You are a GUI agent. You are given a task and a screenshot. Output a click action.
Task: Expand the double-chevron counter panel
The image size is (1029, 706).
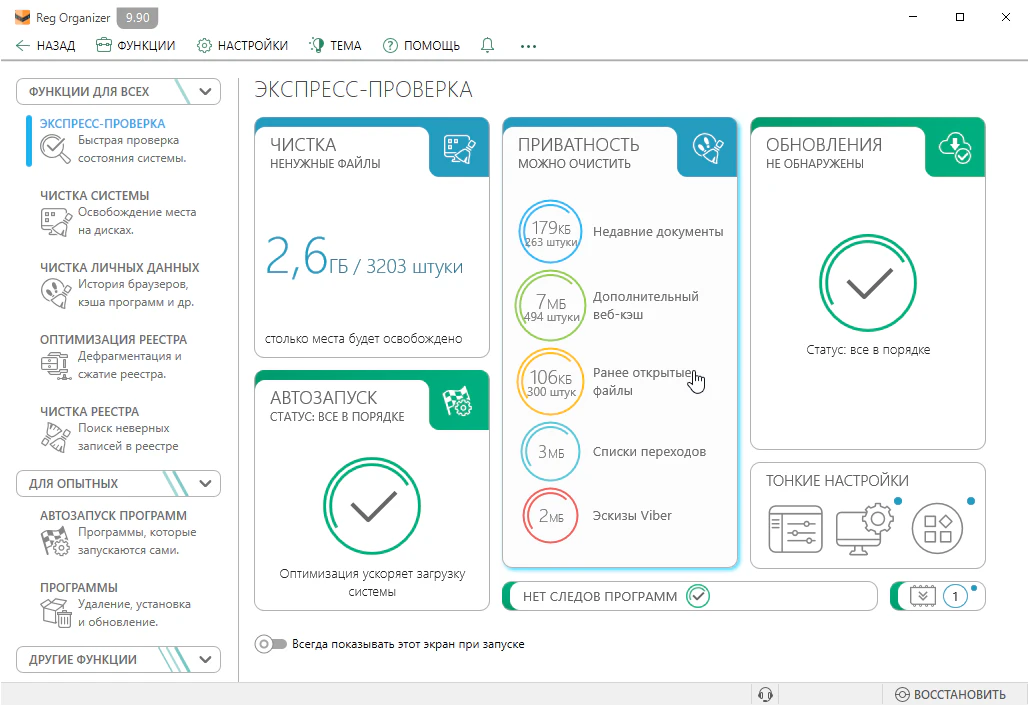point(921,596)
